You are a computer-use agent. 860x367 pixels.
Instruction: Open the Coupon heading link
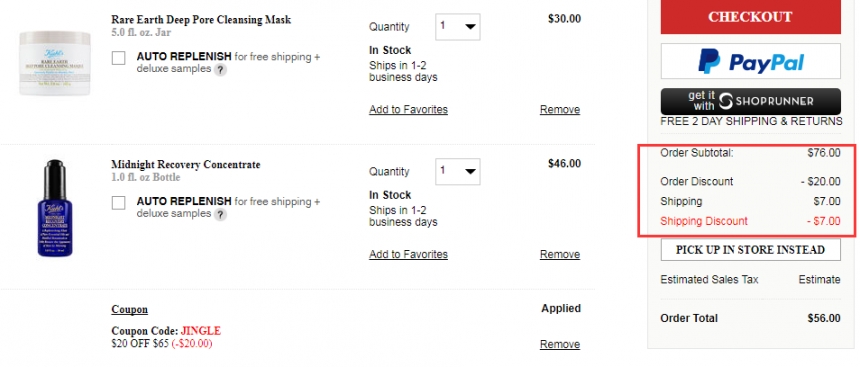(x=129, y=309)
